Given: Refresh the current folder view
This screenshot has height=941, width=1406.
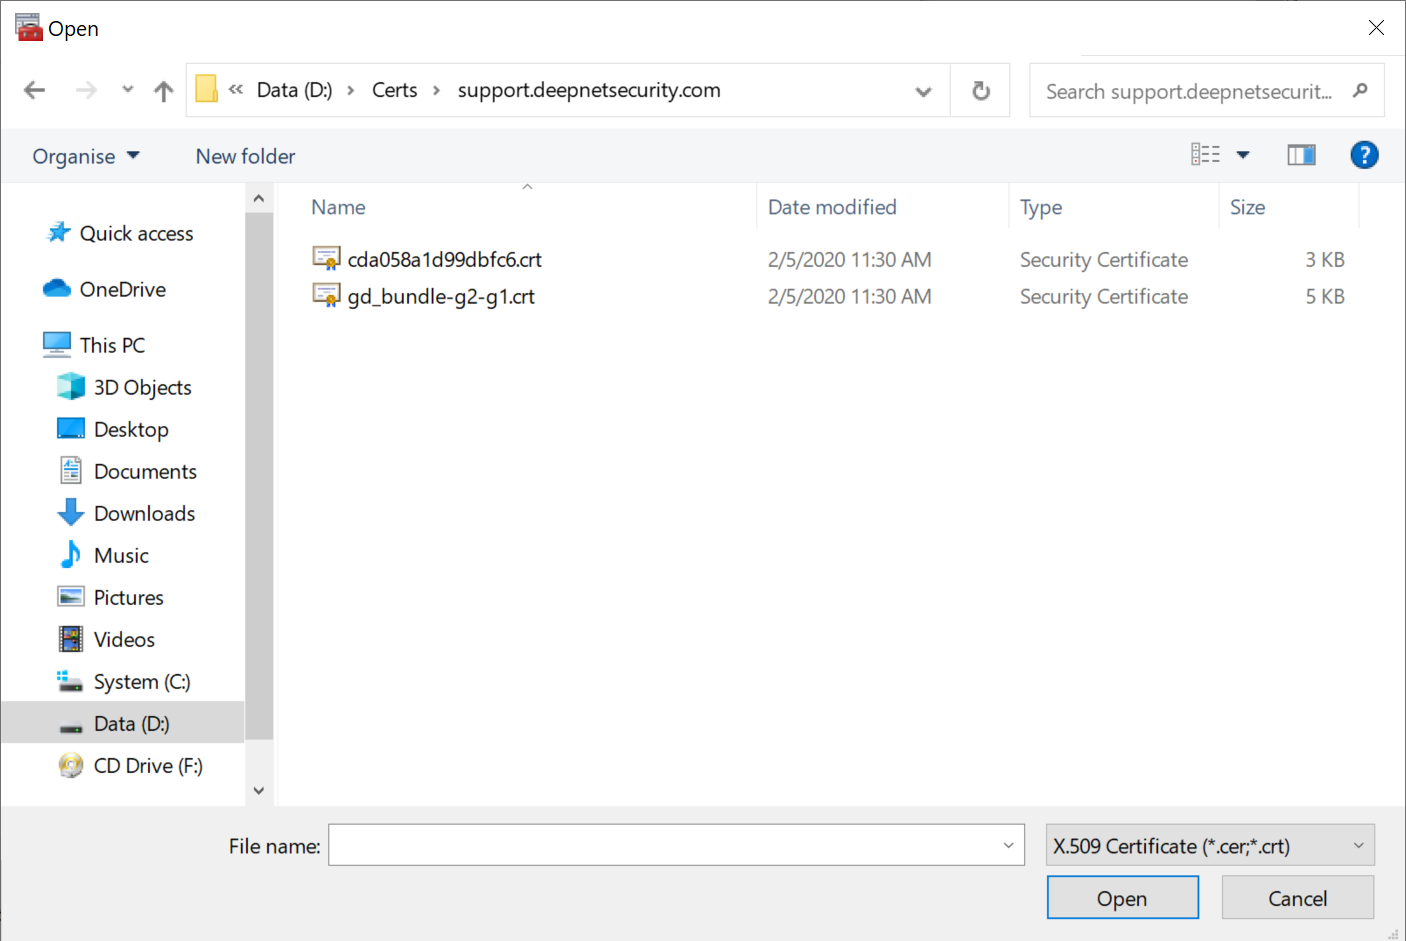Looking at the screenshot, I should (x=981, y=91).
